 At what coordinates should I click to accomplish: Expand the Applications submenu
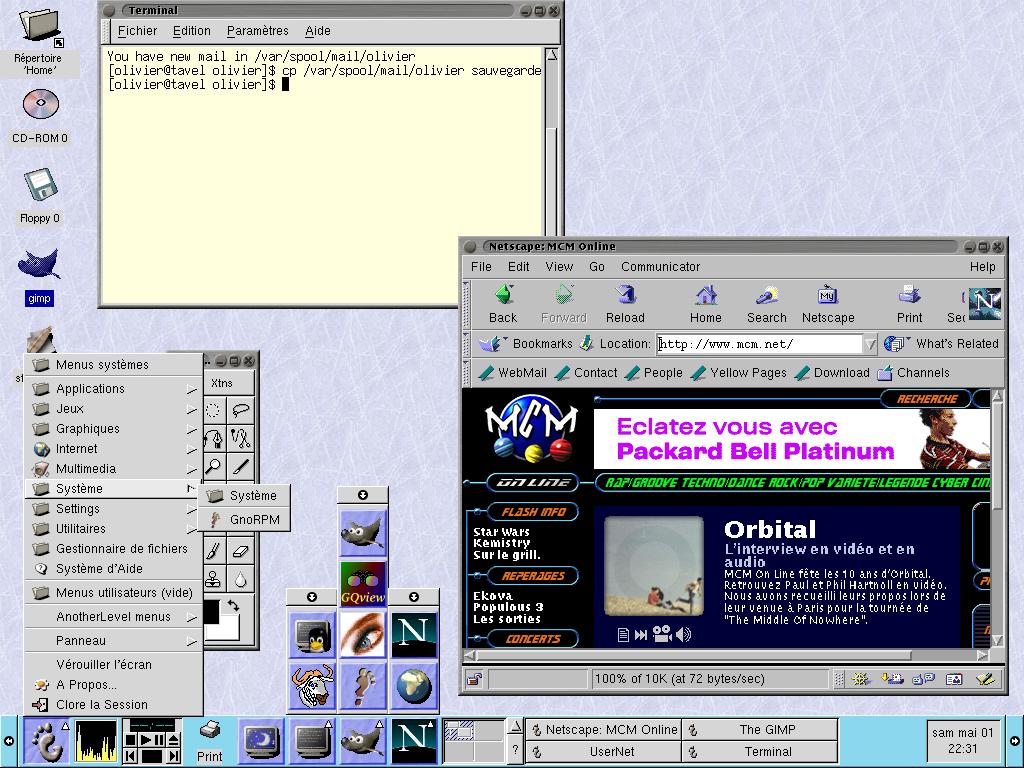(114, 389)
